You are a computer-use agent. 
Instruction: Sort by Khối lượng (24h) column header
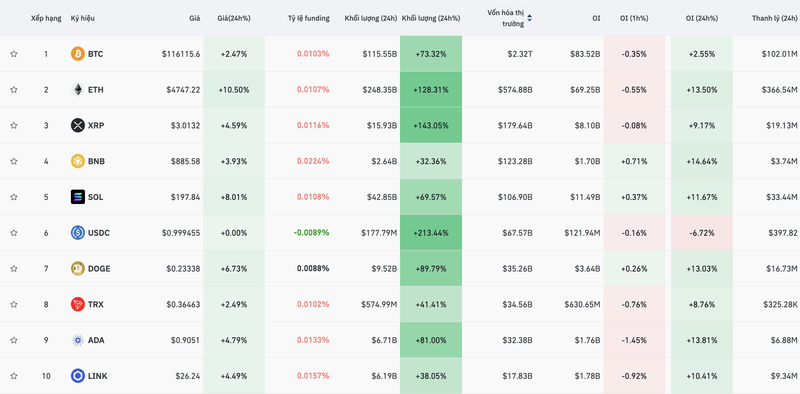point(370,18)
